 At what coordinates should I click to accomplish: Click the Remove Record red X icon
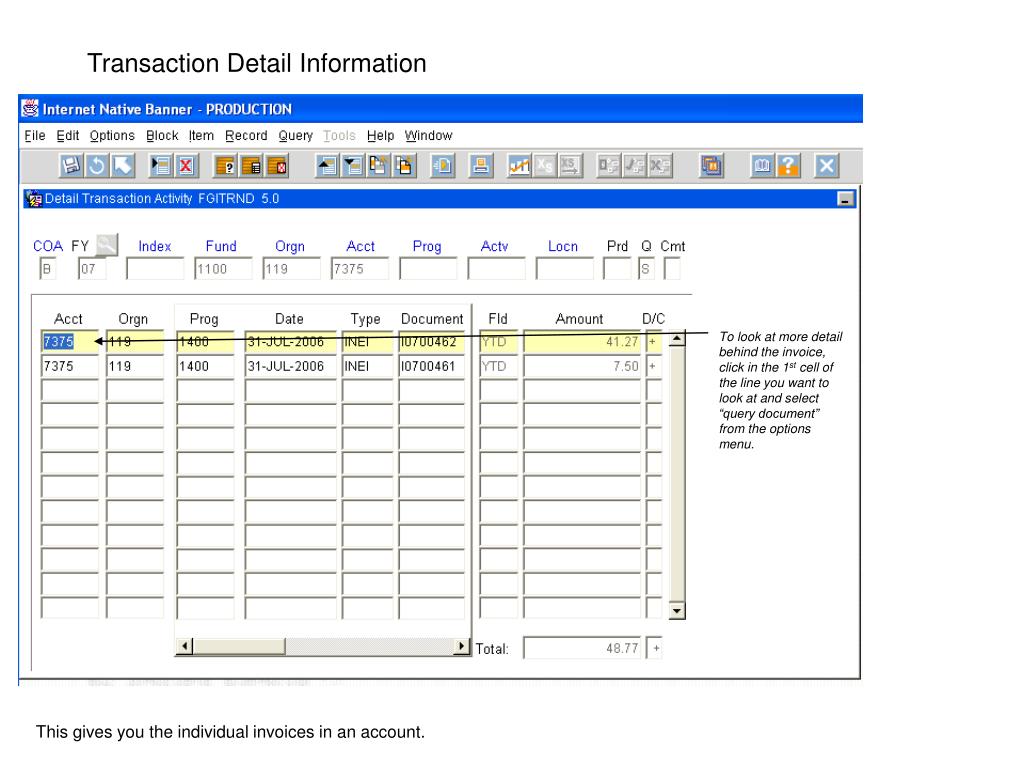pos(186,165)
